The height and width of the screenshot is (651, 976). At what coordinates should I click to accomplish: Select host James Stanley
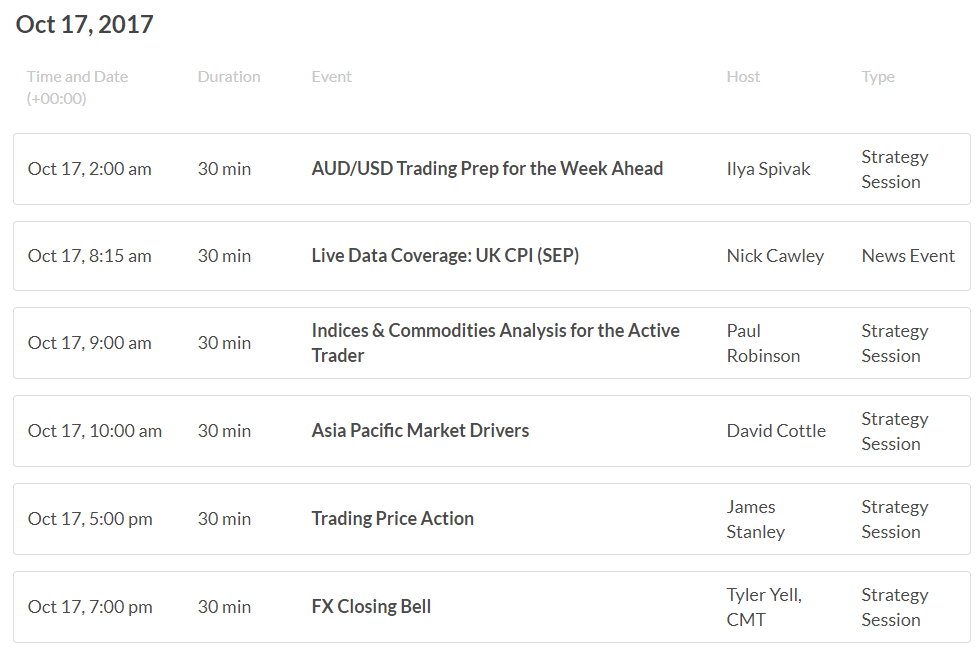tap(756, 519)
